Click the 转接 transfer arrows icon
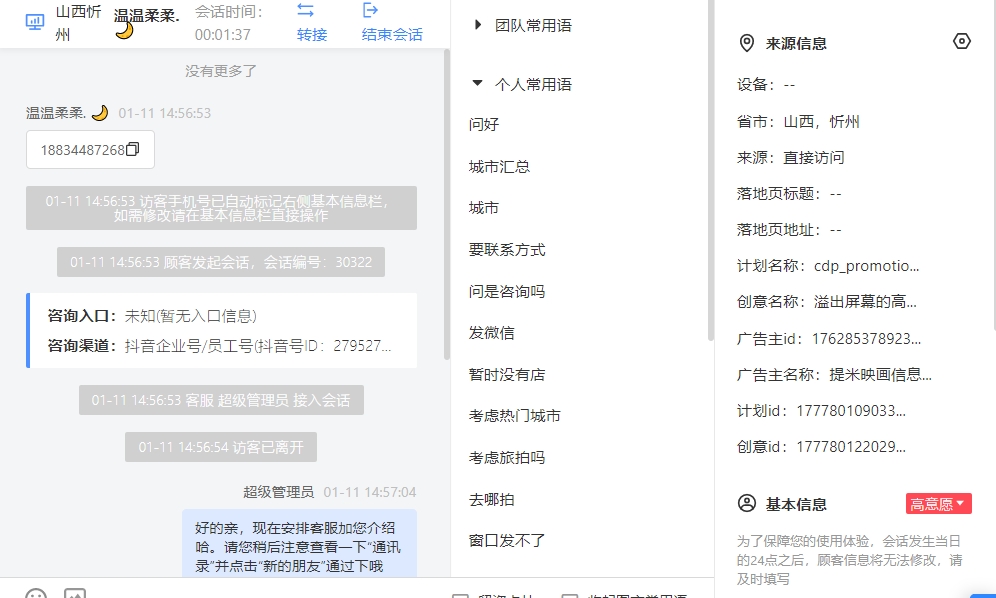 tap(306, 10)
